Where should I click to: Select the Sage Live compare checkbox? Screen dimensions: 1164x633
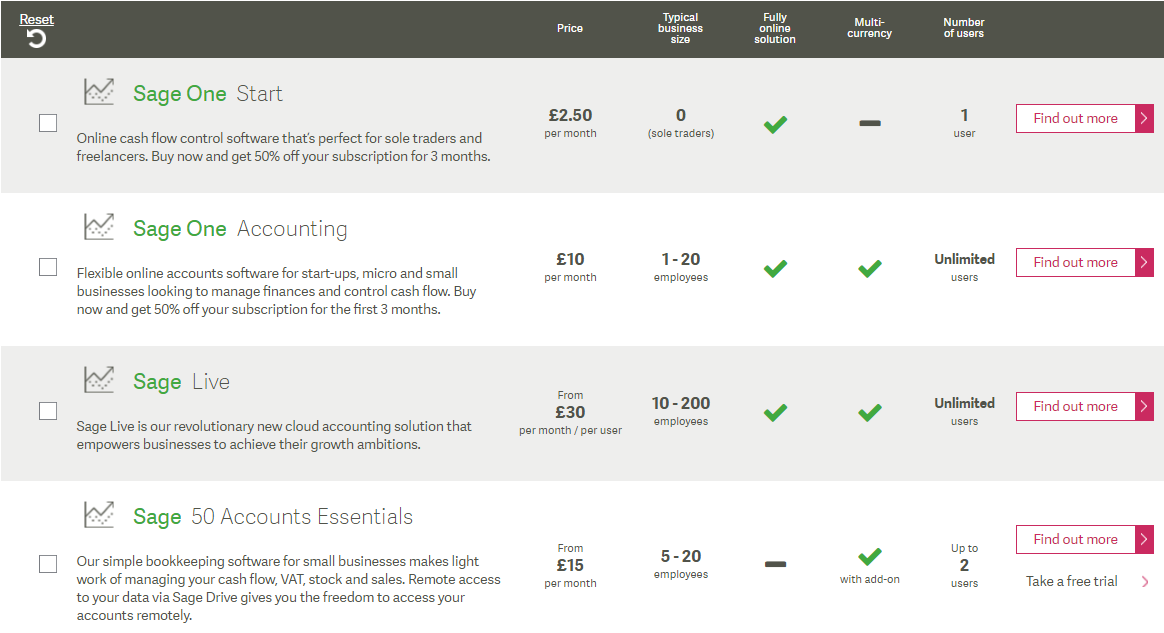click(48, 411)
